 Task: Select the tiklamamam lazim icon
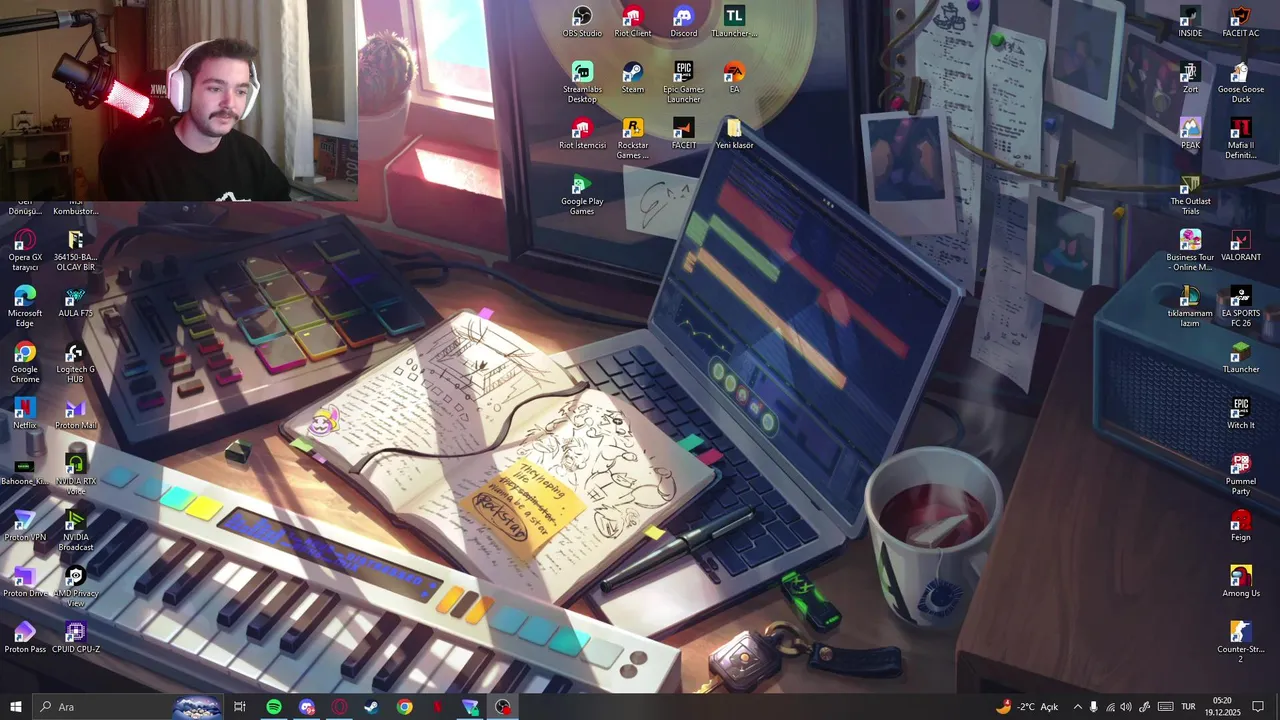point(1190,307)
